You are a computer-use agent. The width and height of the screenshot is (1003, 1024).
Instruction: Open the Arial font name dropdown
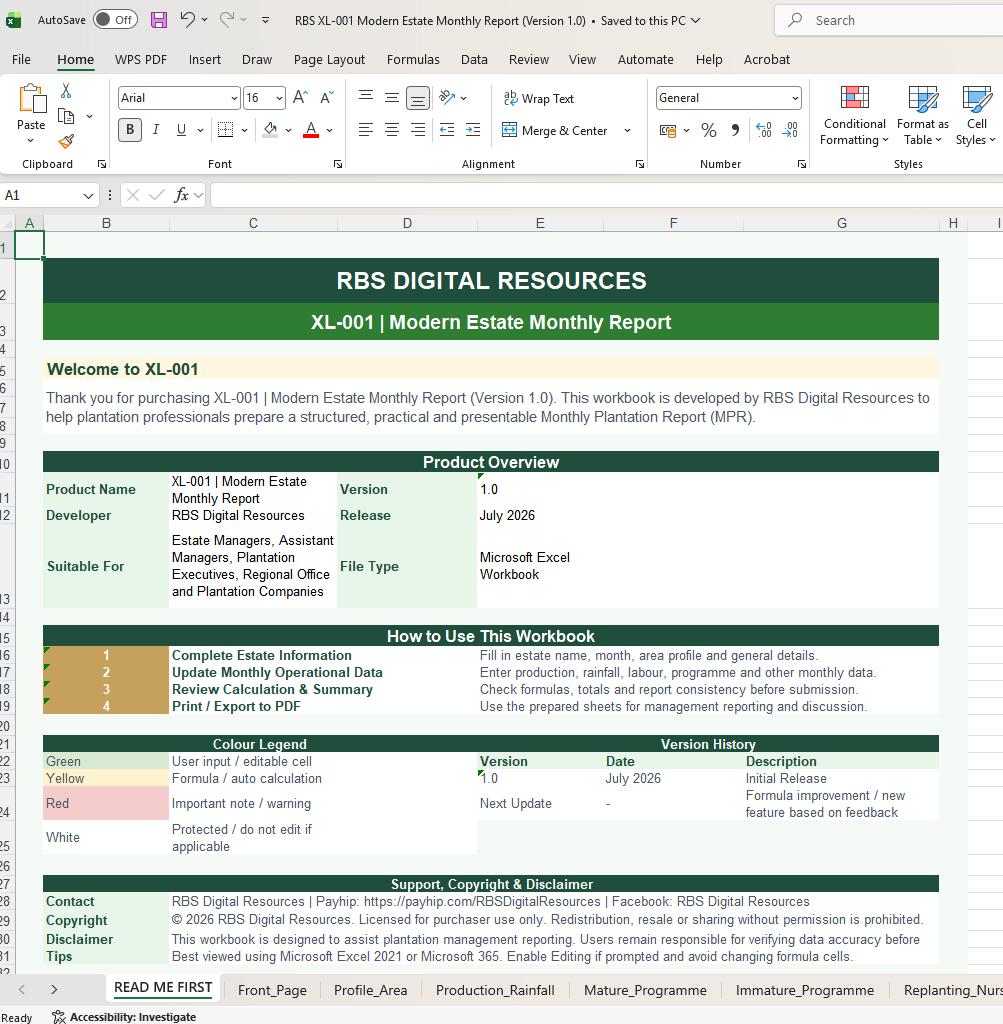coord(234,99)
